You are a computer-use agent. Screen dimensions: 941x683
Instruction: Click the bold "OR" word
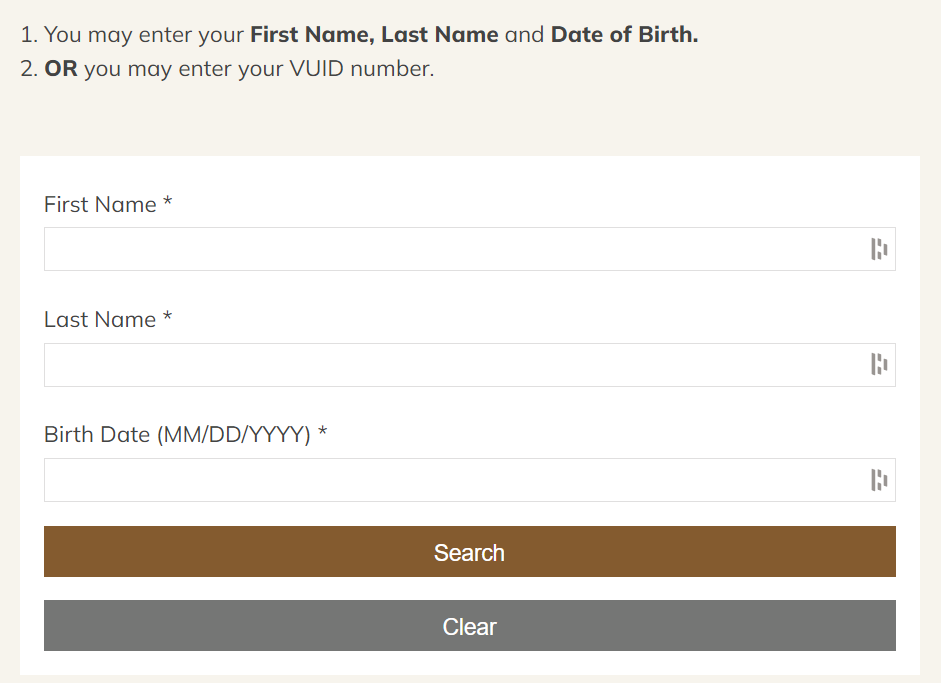(61, 71)
